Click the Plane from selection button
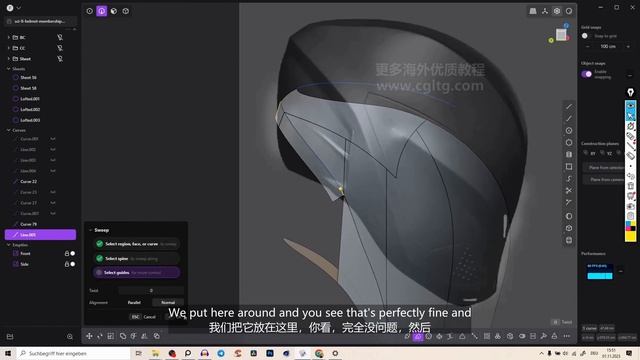This screenshot has width=640, height=360. coord(604,168)
